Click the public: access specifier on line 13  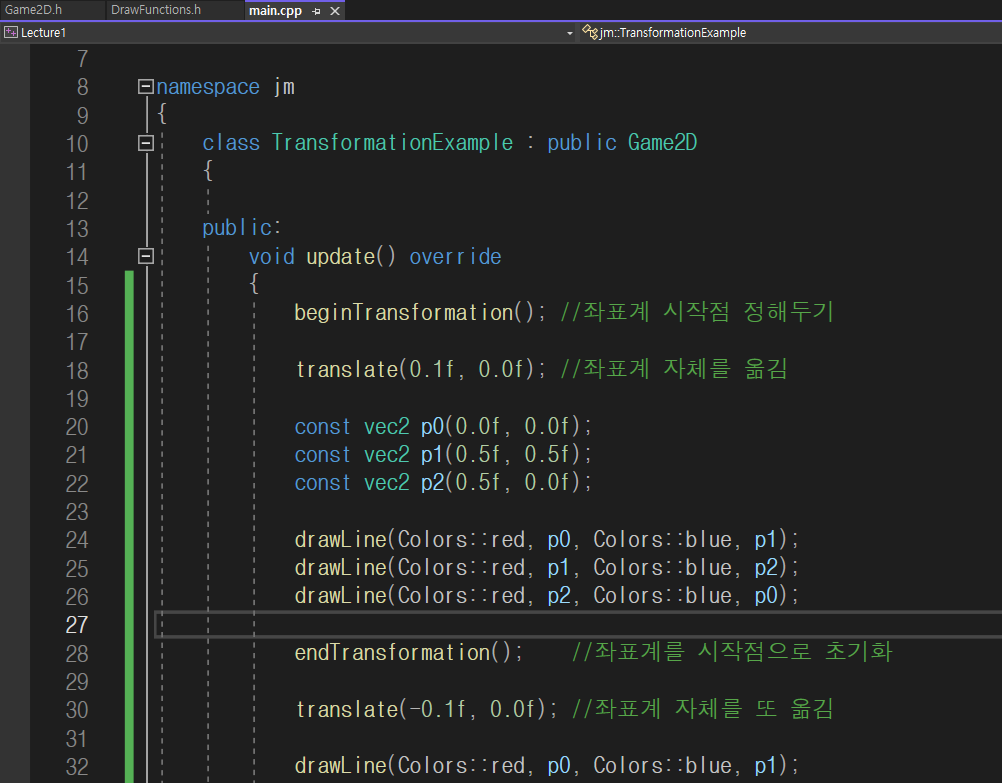click(242, 228)
